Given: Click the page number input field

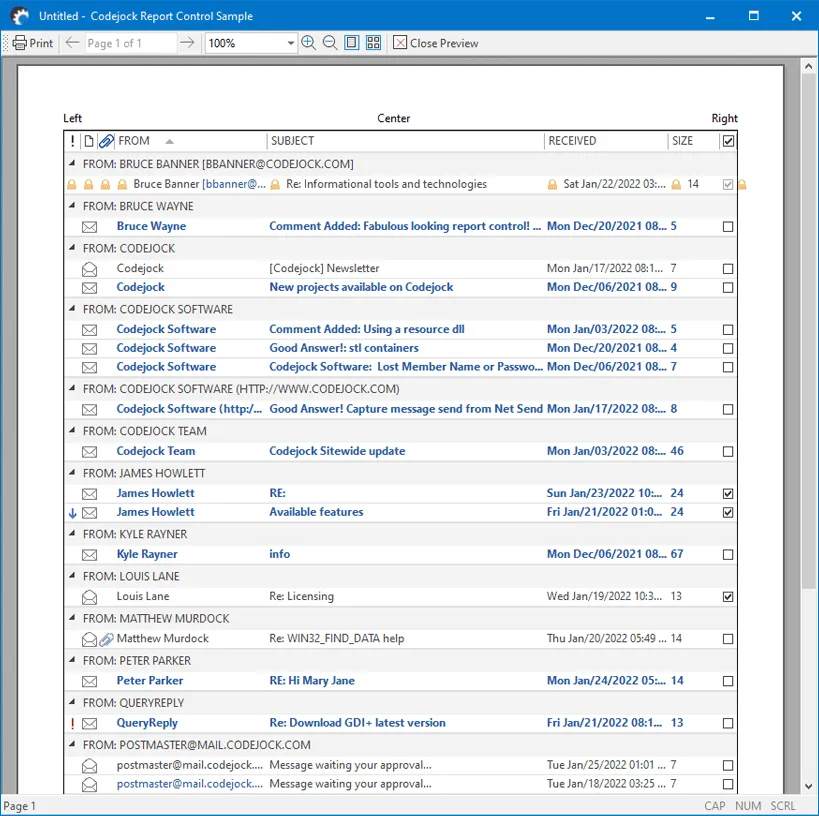Looking at the screenshot, I should (130, 43).
